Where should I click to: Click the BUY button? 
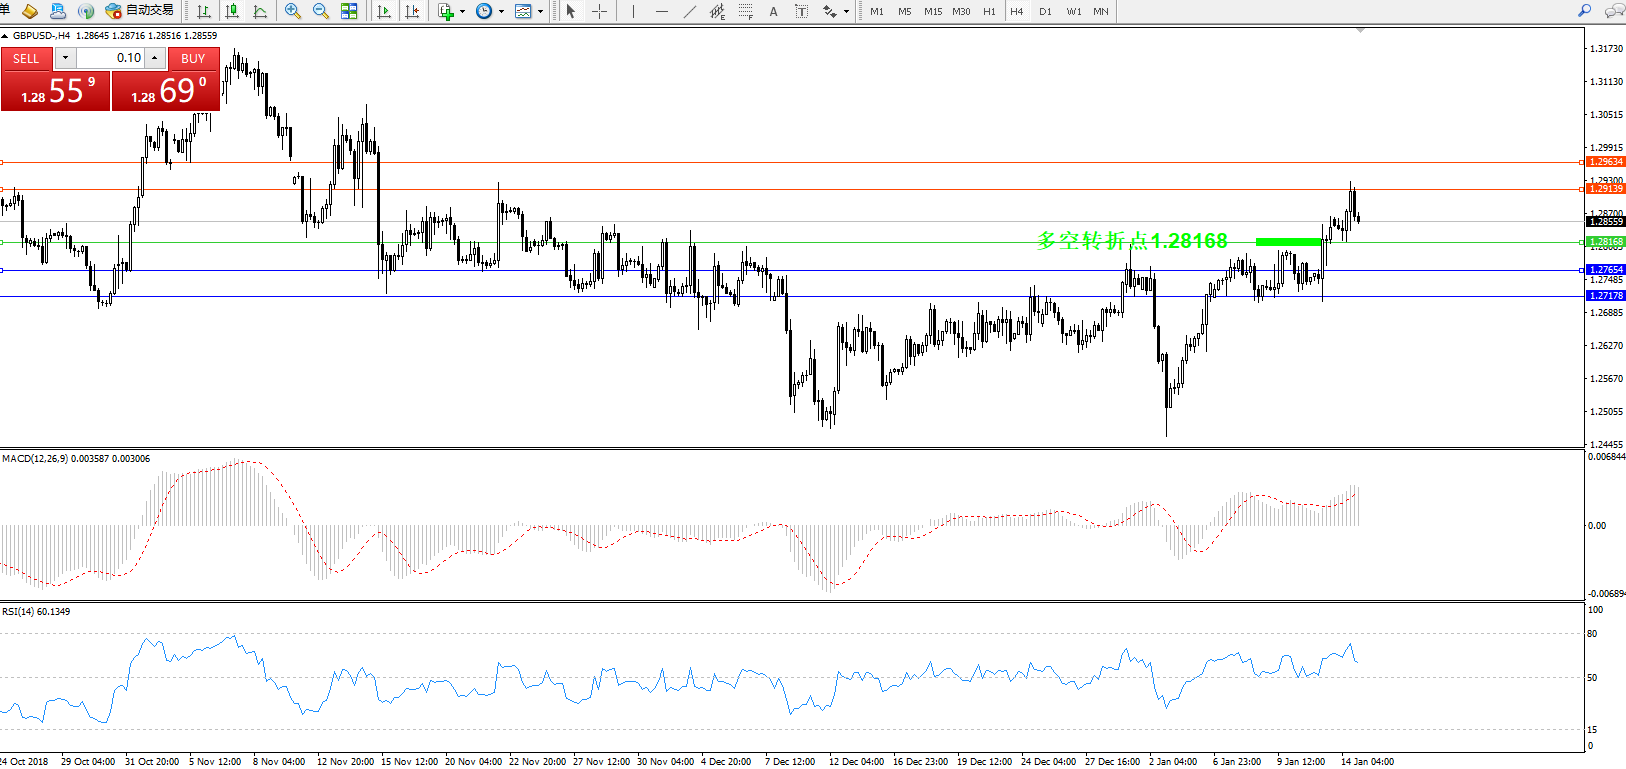click(x=193, y=58)
